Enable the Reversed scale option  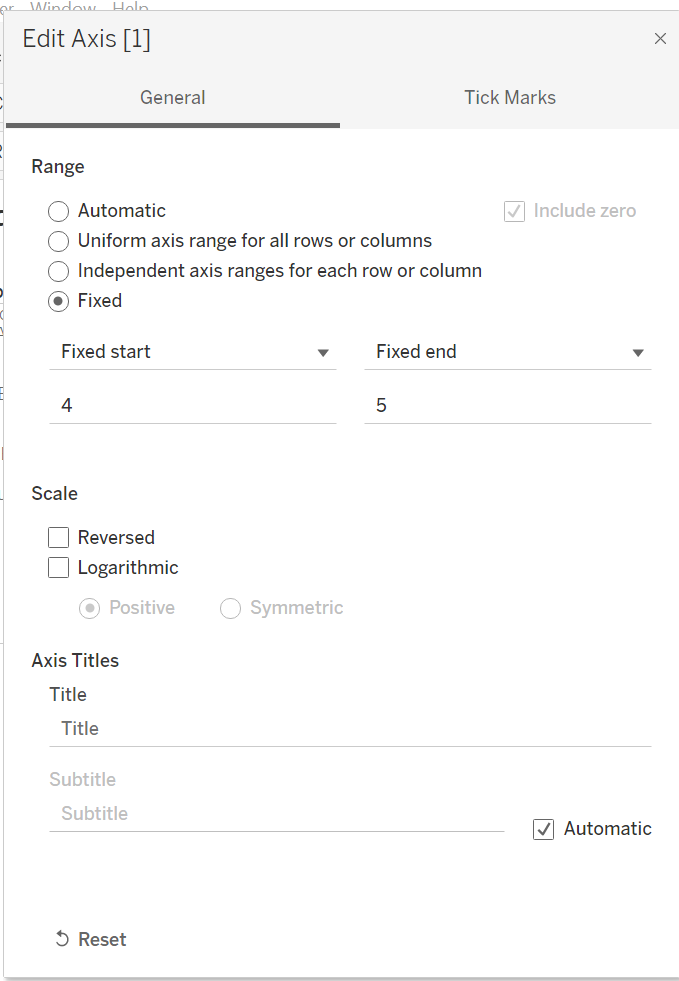58,537
